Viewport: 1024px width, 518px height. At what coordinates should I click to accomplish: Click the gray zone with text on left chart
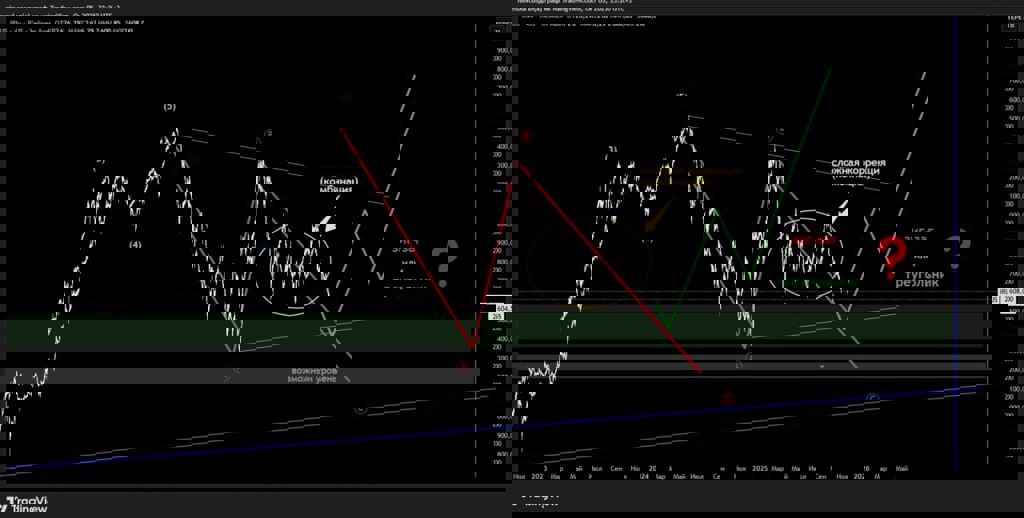click(x=311, y=375)
